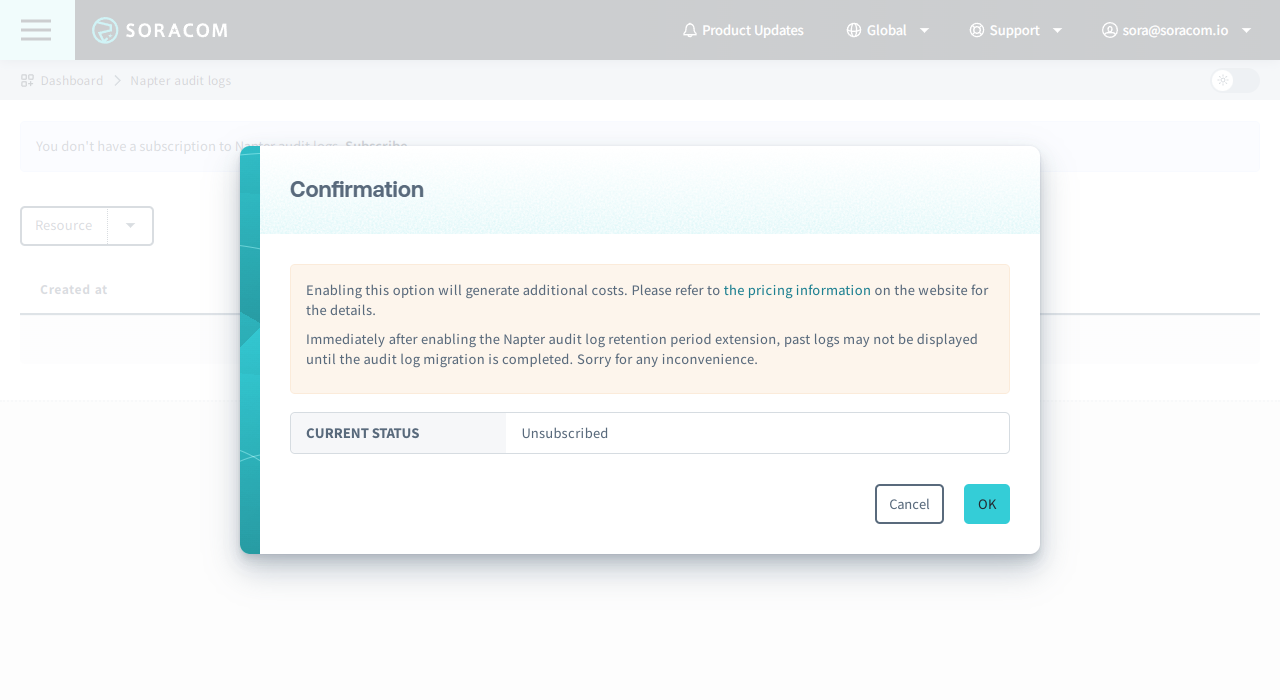Select Napter audit logs breadcrumb item
Viewport: 1280px width, 700px height.
180,80
